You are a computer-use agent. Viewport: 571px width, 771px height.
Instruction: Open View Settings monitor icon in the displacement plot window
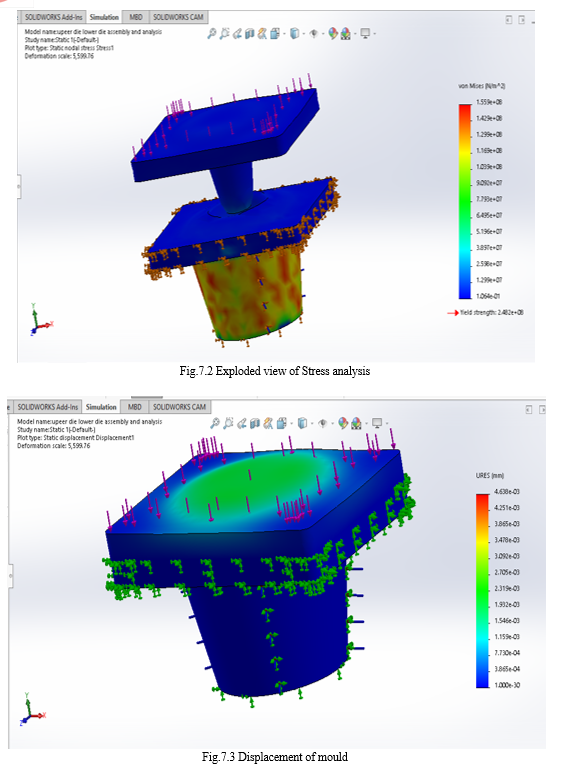coord(377,423)
